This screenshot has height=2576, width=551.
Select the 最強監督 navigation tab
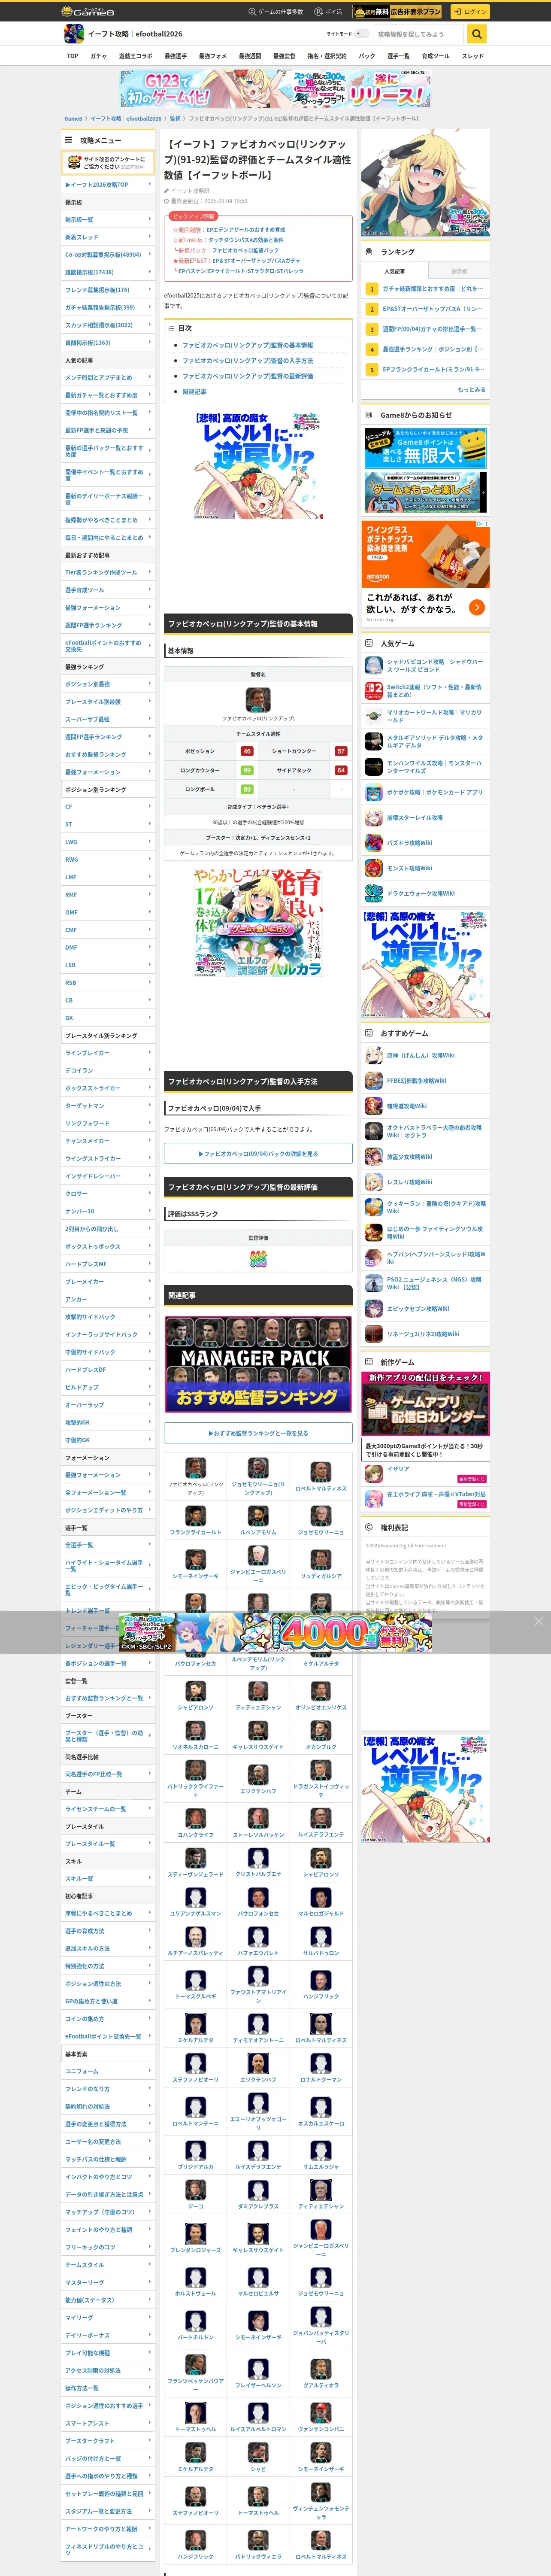point(284,56)
